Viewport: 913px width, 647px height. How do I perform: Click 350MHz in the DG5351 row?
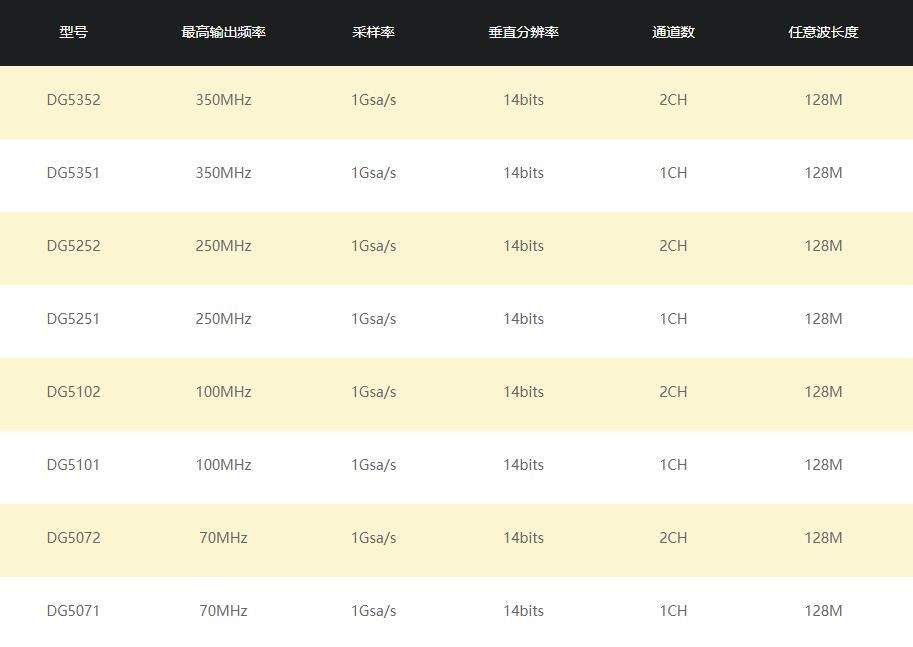click(224, 173)
